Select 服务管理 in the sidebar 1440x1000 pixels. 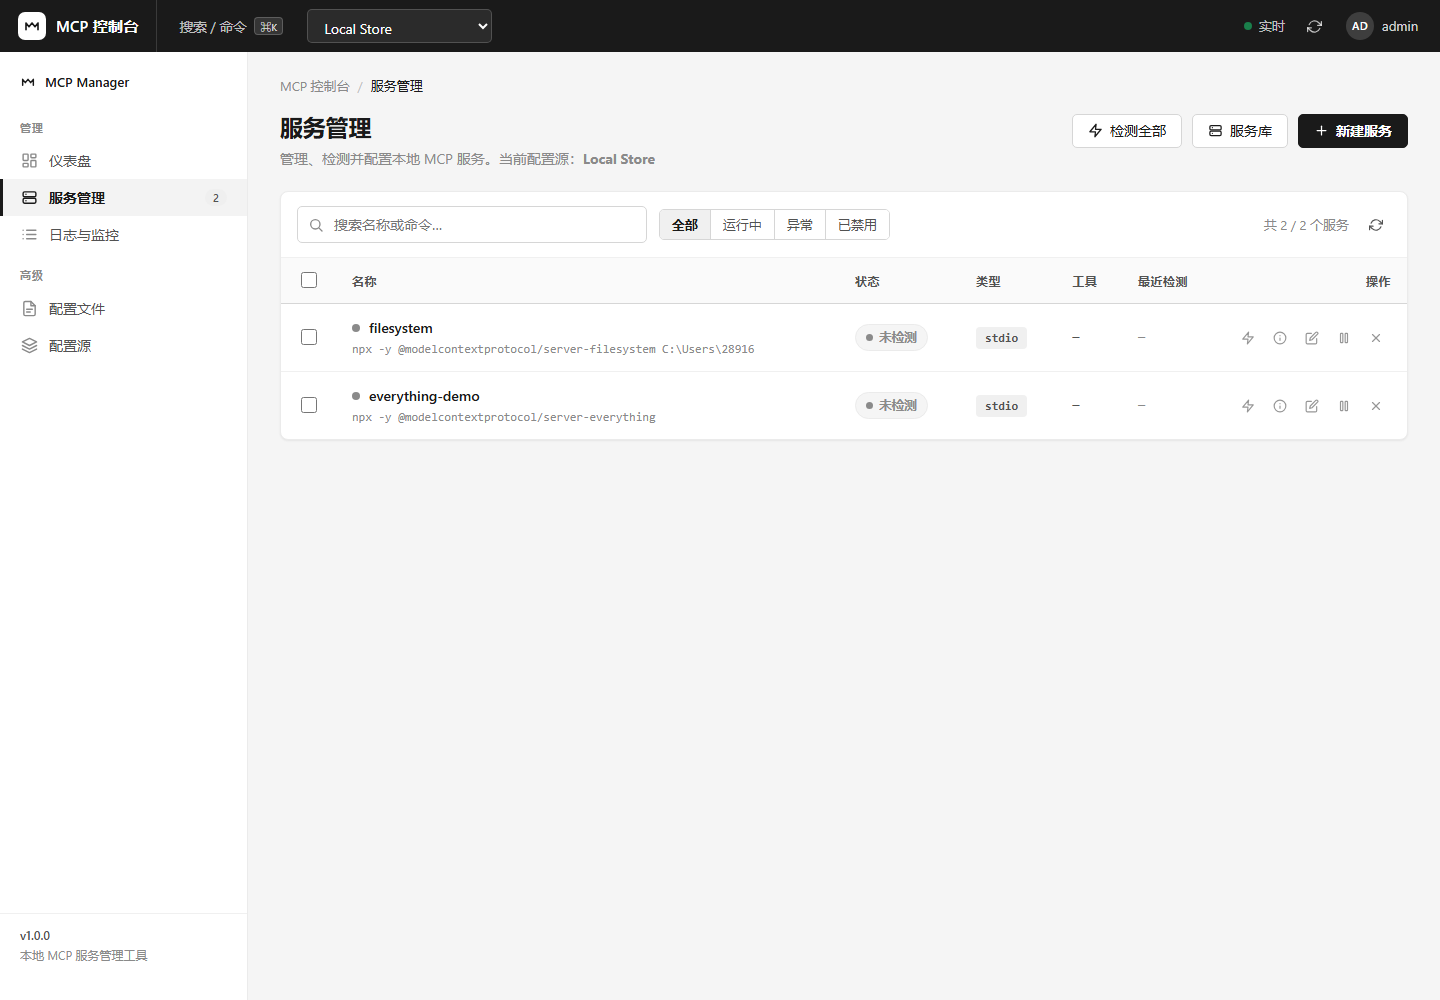123,198
